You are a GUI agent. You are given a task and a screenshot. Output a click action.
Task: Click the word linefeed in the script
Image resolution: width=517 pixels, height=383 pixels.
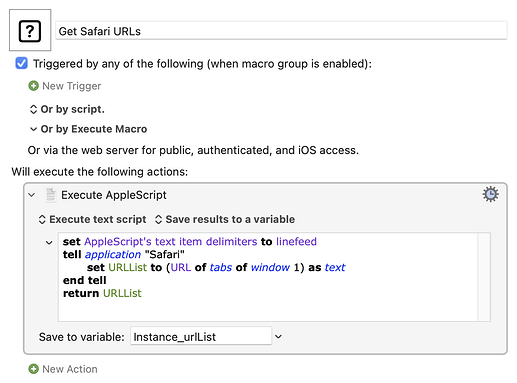[x=296, y=241]
